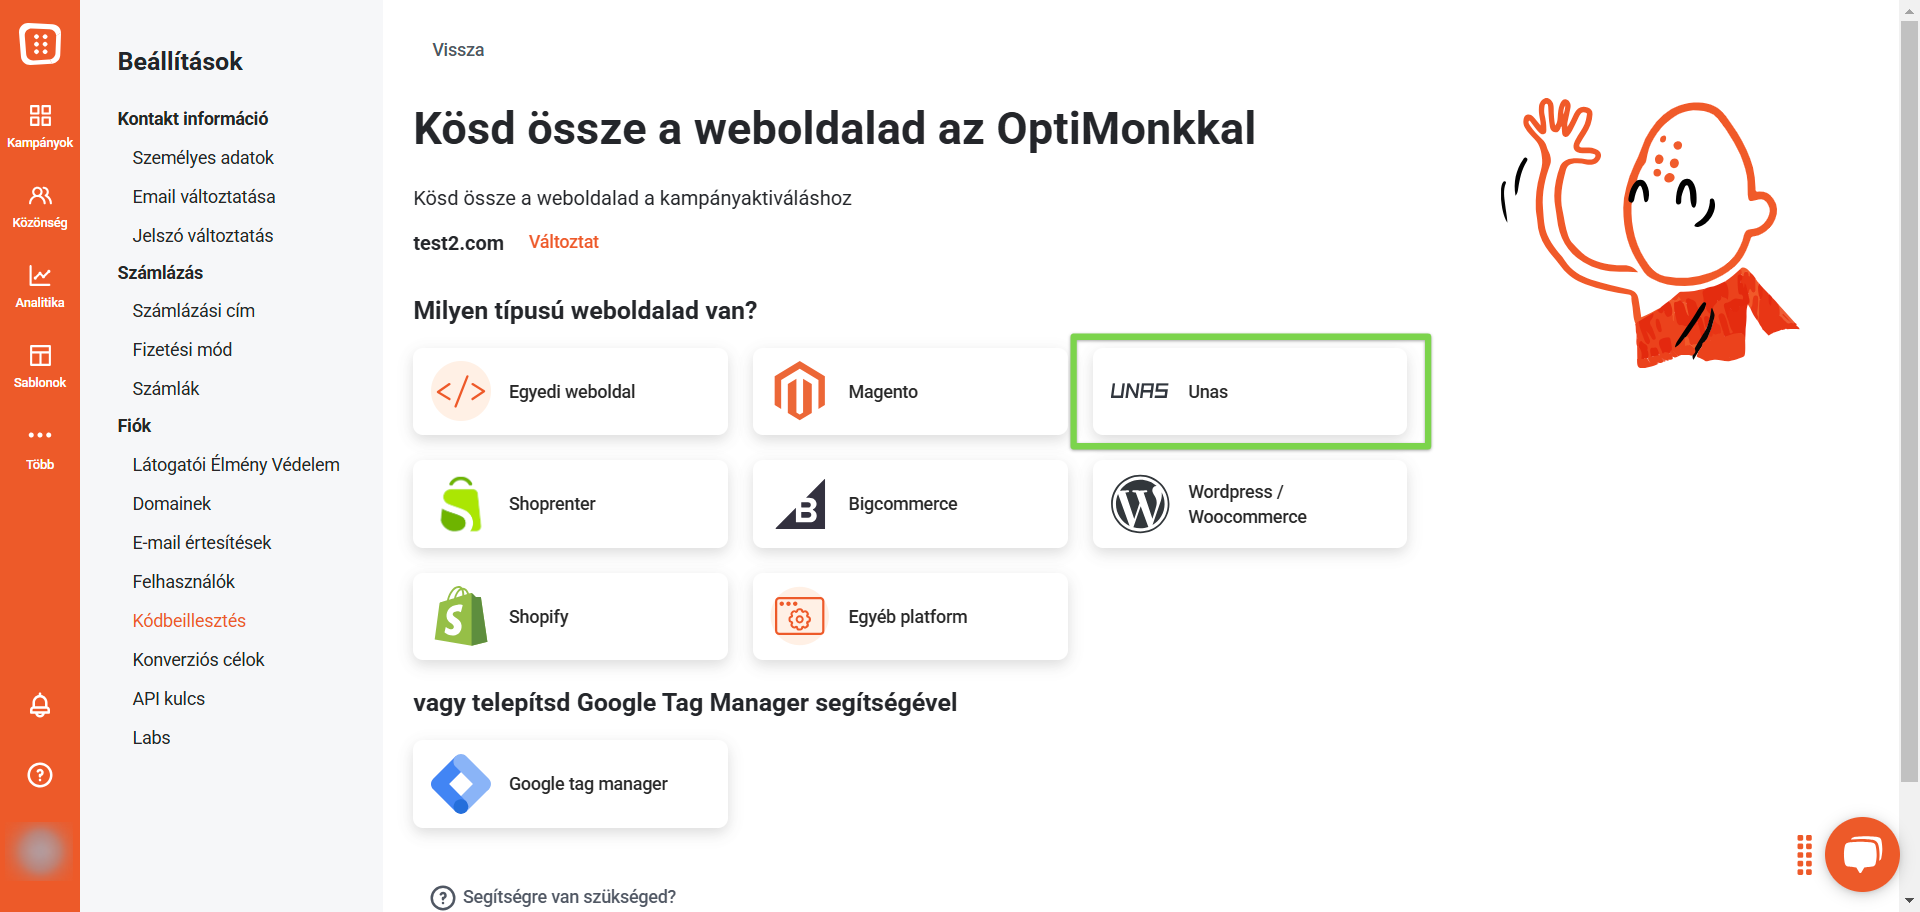Image resolution: width=1920 pixels, height=912 pixels.
Task: Select the Unas platform card
Action: coord(1250,391)
